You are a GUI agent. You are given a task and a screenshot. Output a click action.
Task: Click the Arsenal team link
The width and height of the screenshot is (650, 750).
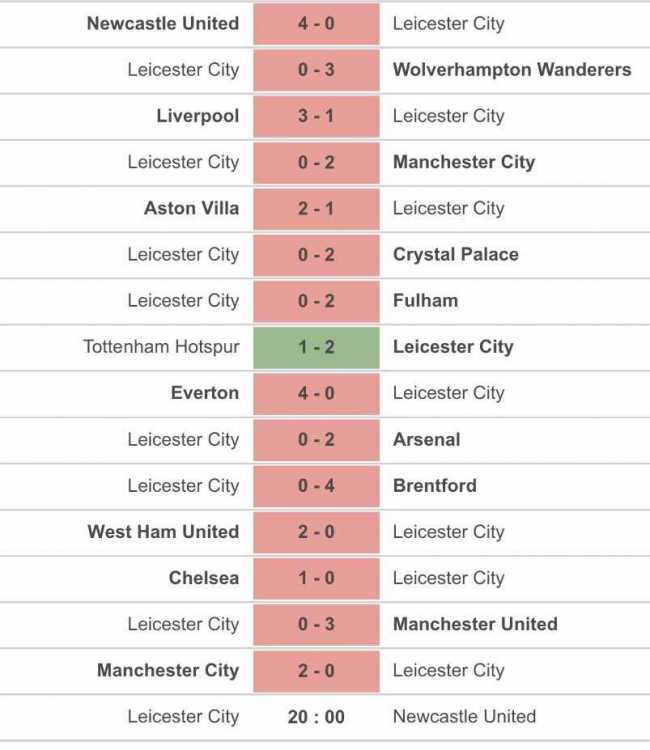(426, 439)
